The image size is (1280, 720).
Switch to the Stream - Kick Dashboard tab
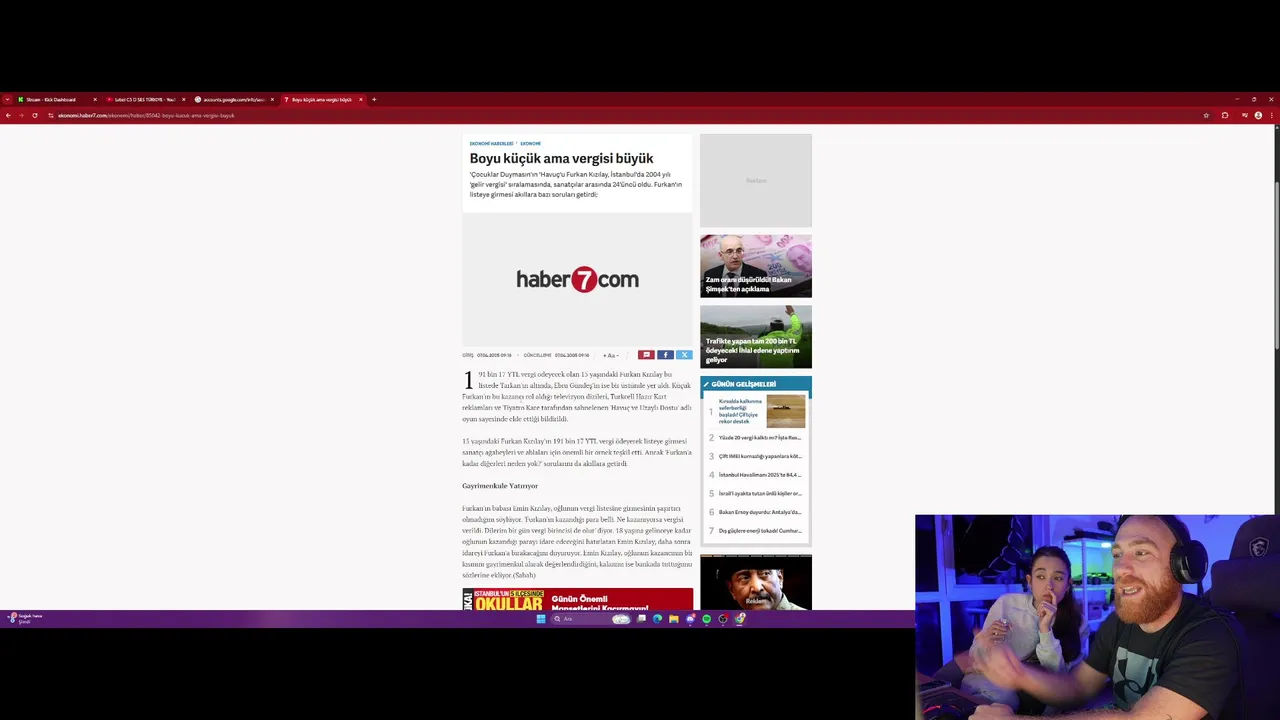(x=57, y=99)
